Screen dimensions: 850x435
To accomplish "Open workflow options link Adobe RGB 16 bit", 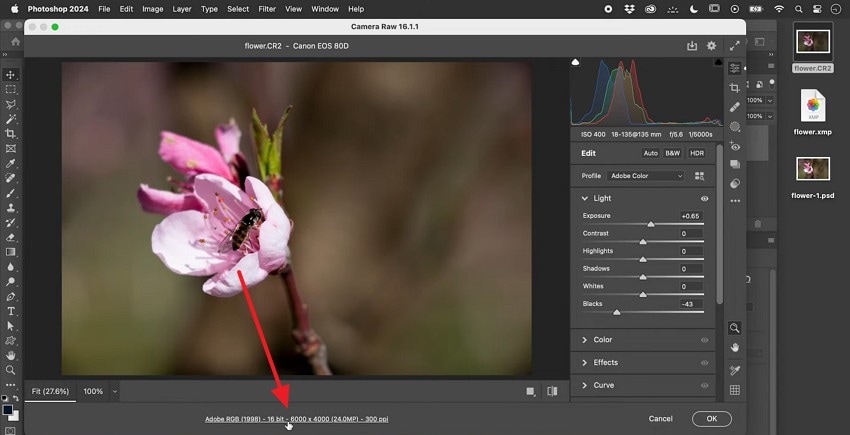I will [x=297, y=419].
